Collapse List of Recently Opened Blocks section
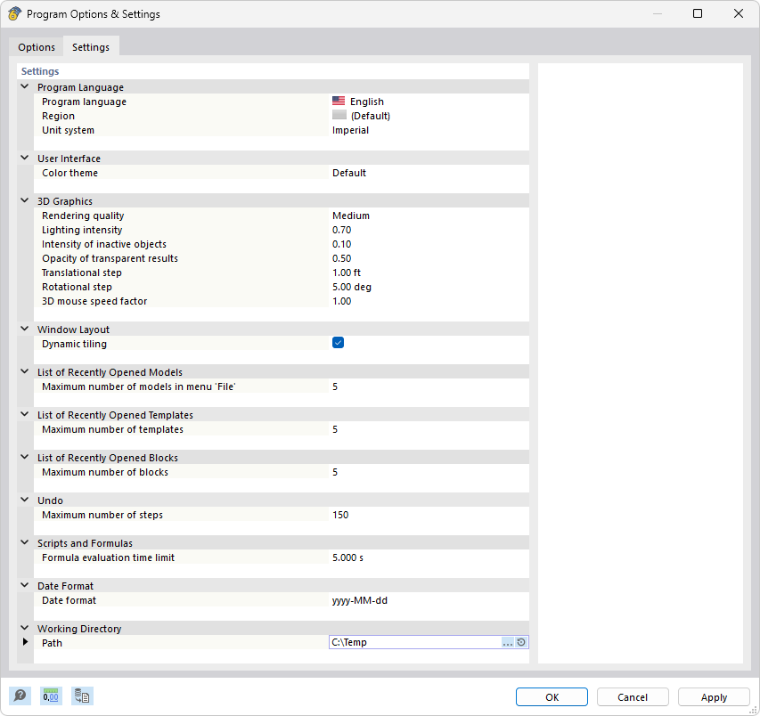 pyautogui.click(x=25, y=457)
